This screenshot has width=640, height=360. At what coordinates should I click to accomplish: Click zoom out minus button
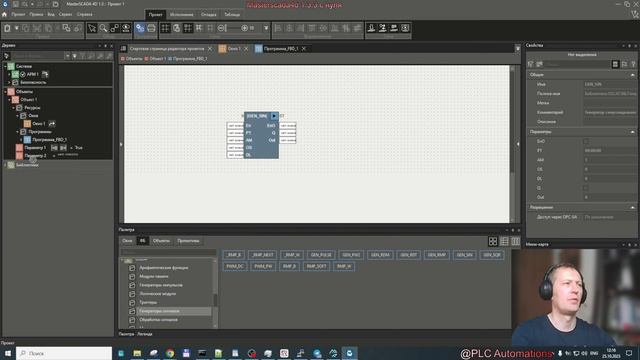[221, 28]
